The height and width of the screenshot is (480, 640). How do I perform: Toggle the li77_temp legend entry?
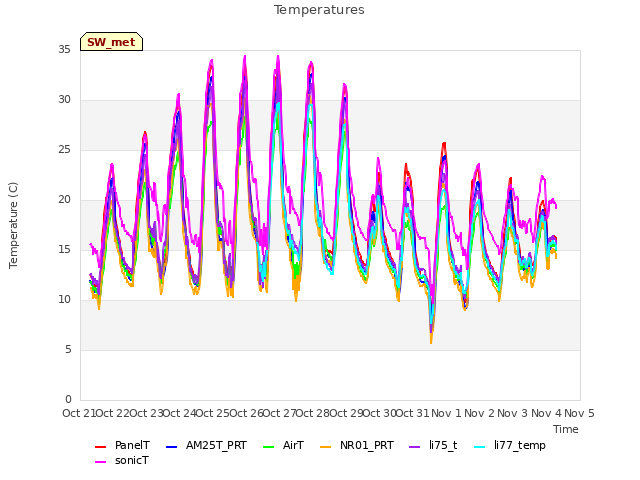point(510,445)
